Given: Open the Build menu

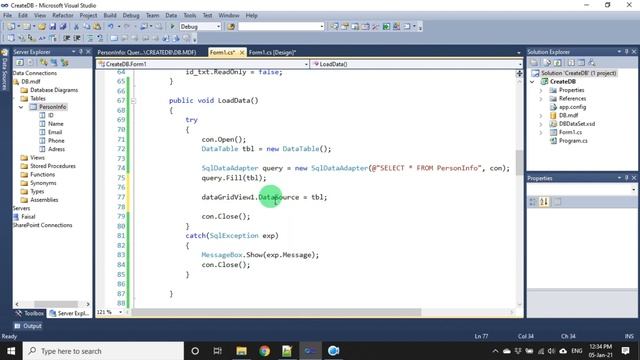Looking at the screenshot, I should [x=110, y=16].
